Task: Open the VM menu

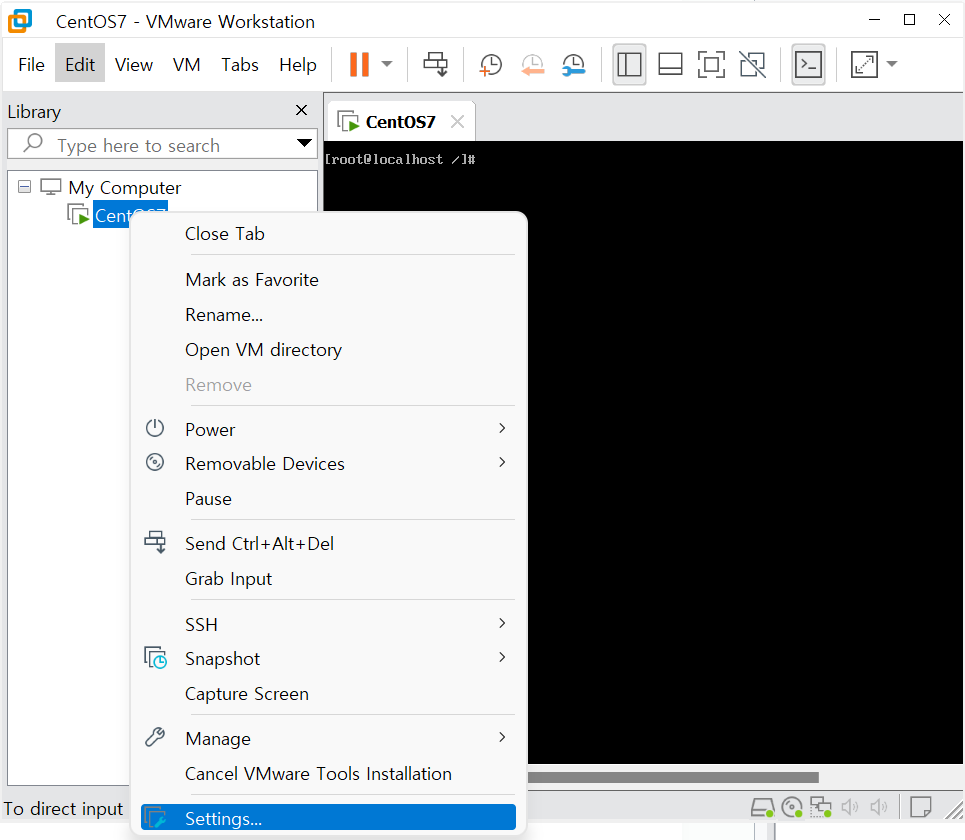Action: point(186,64)
